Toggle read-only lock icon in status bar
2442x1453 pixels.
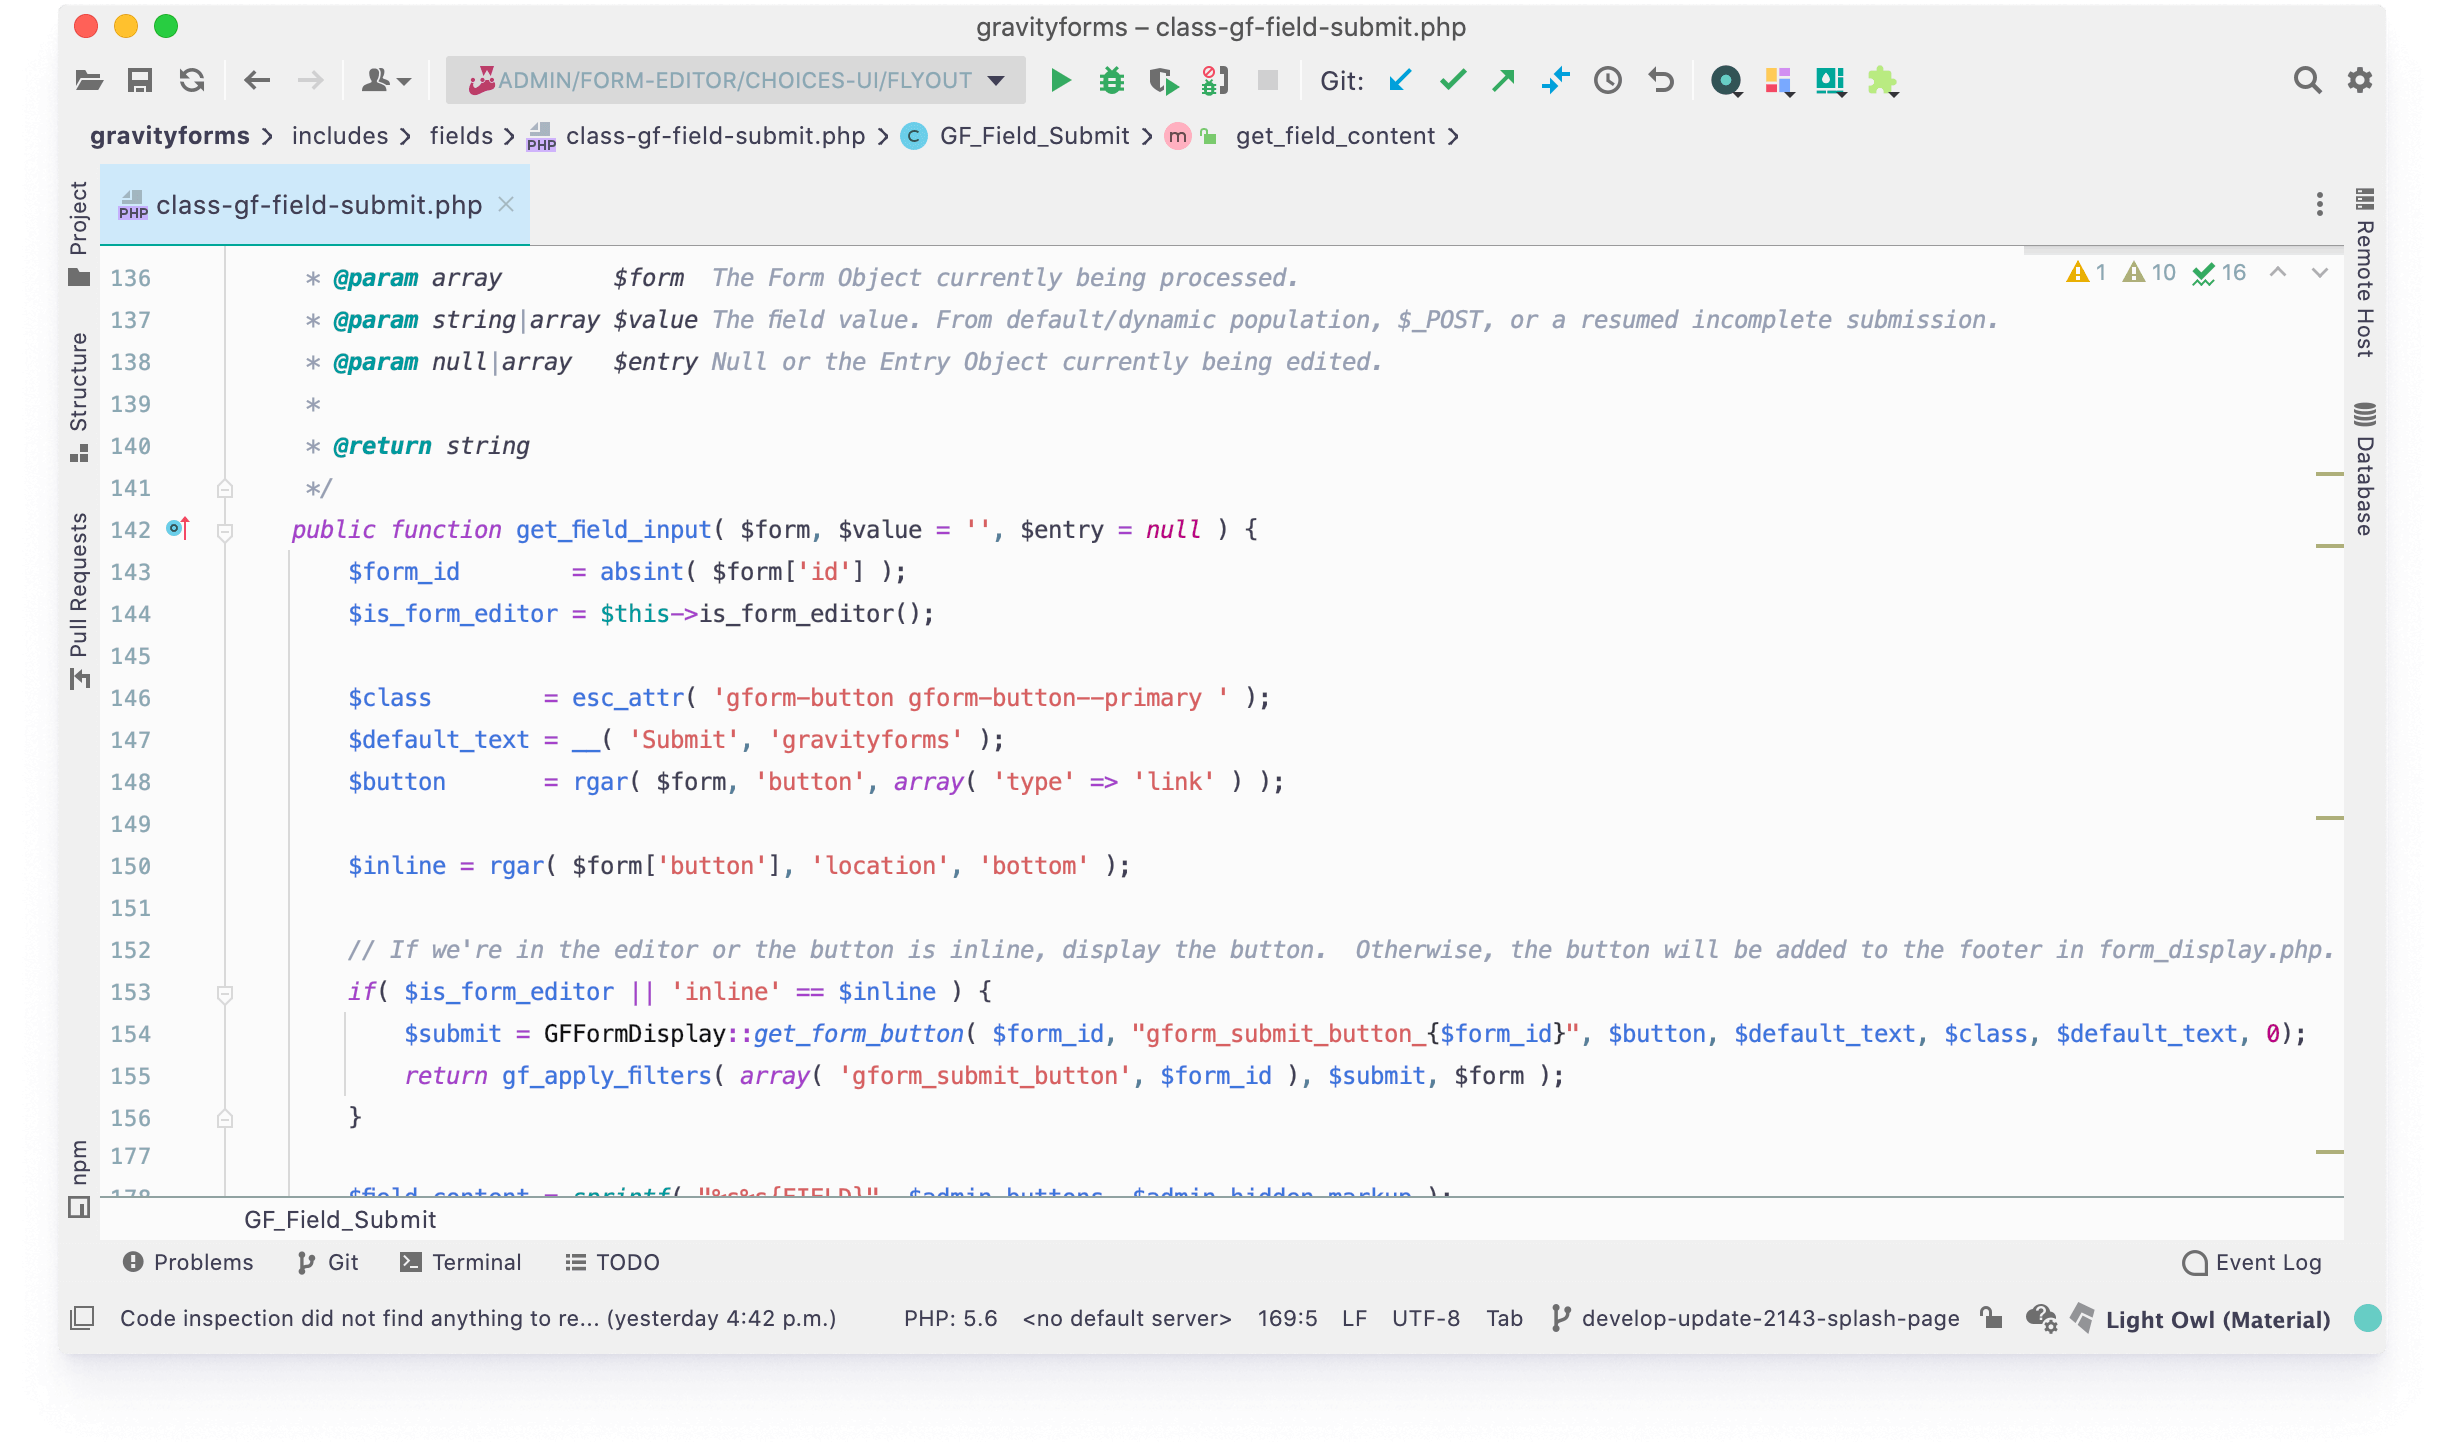pyautogui.click(x=1991, y=1318)
